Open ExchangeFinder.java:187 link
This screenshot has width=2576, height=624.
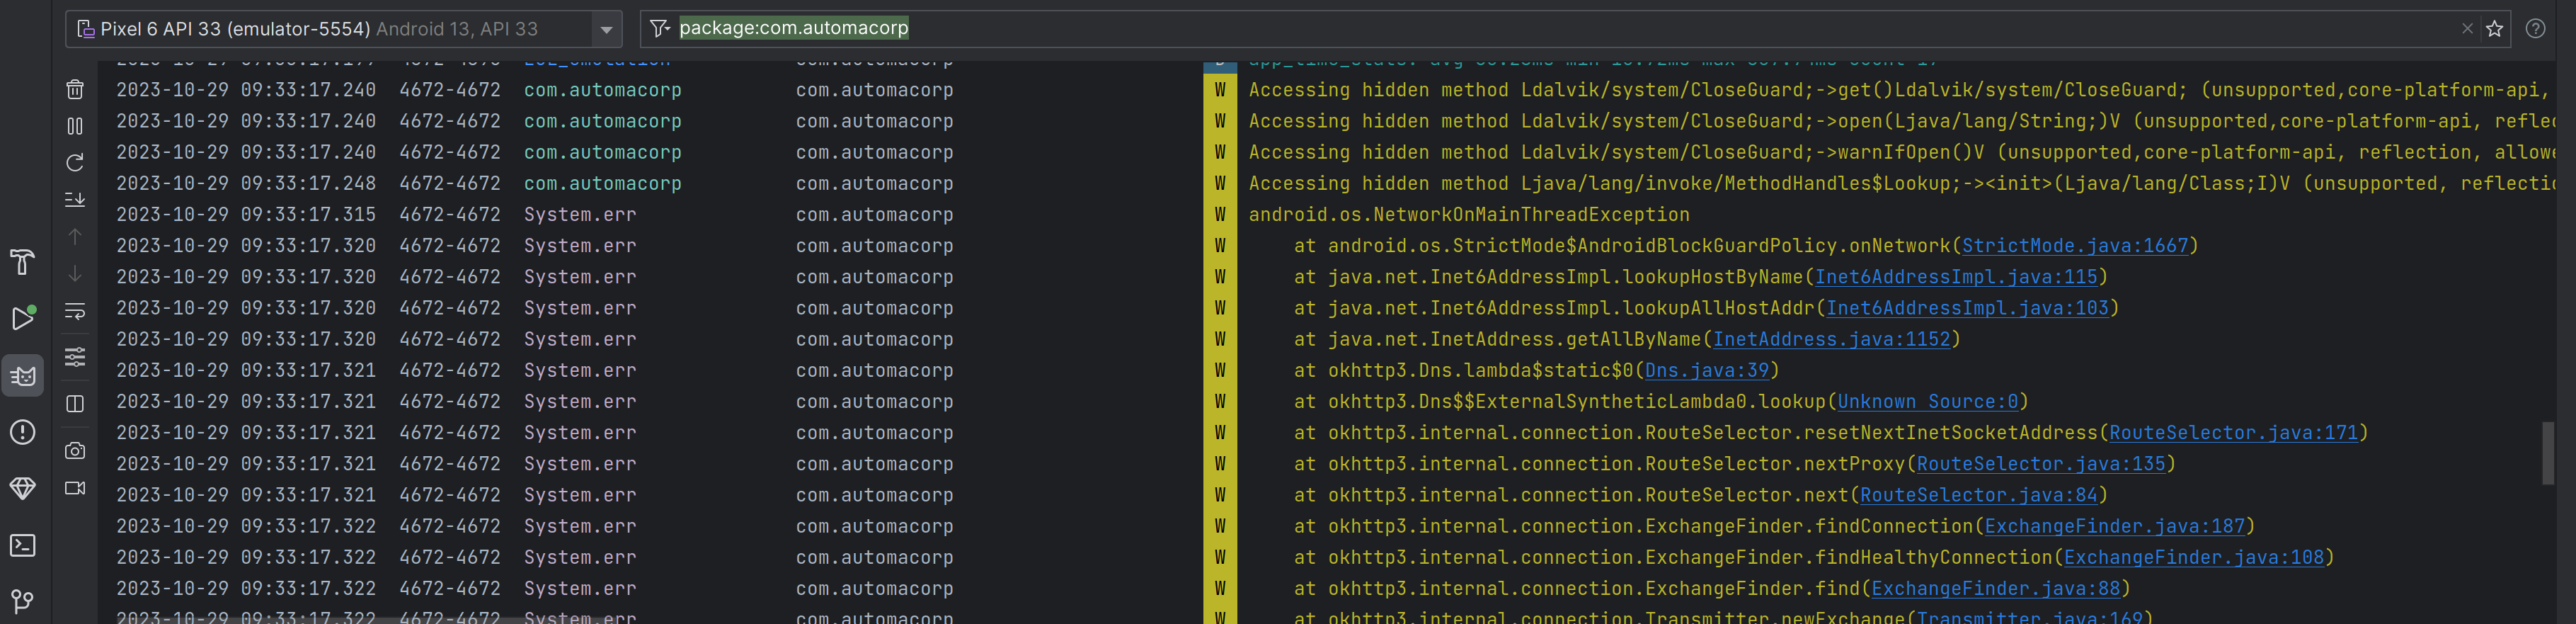tap(2114, 526)
